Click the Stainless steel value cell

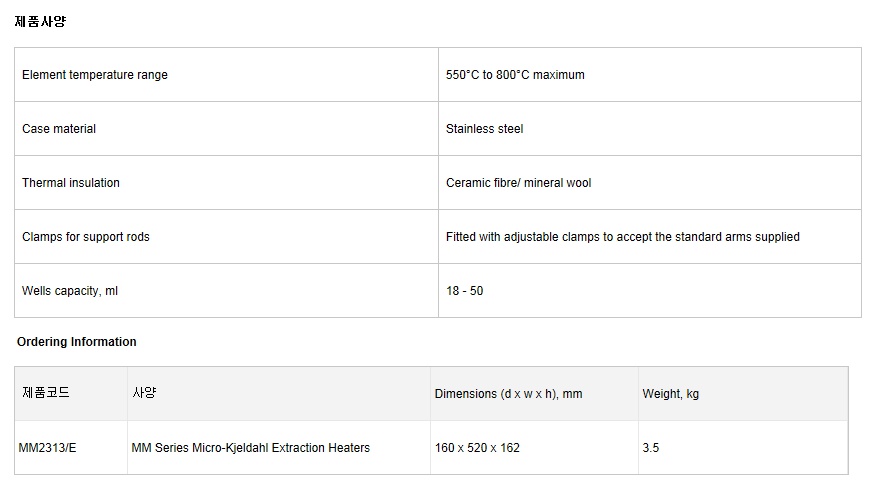tap(650, 129)
